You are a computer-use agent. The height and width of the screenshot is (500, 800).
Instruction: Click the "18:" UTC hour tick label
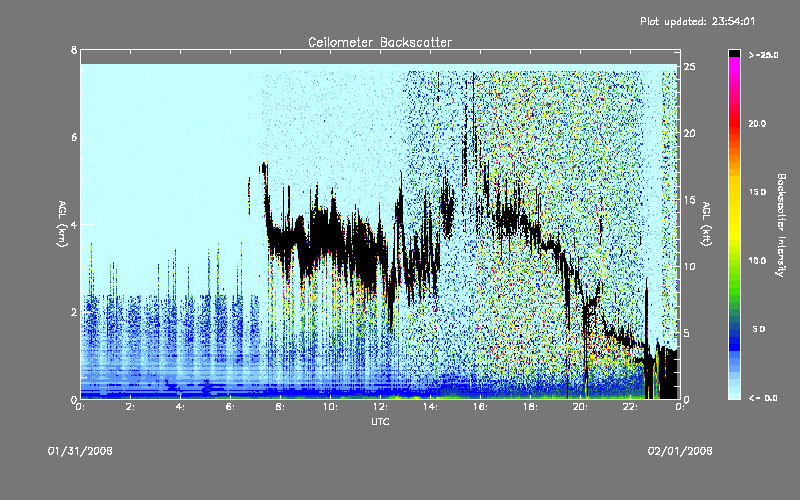pyautogui.click(x=531, y=407)
